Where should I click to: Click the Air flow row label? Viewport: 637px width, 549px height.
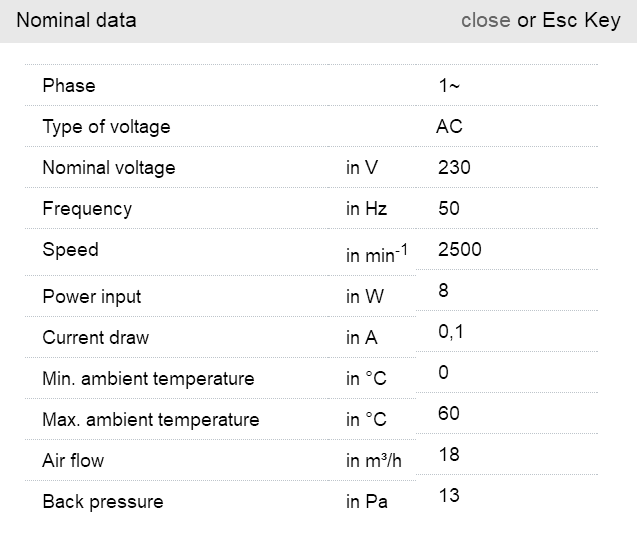click(73, 461)
